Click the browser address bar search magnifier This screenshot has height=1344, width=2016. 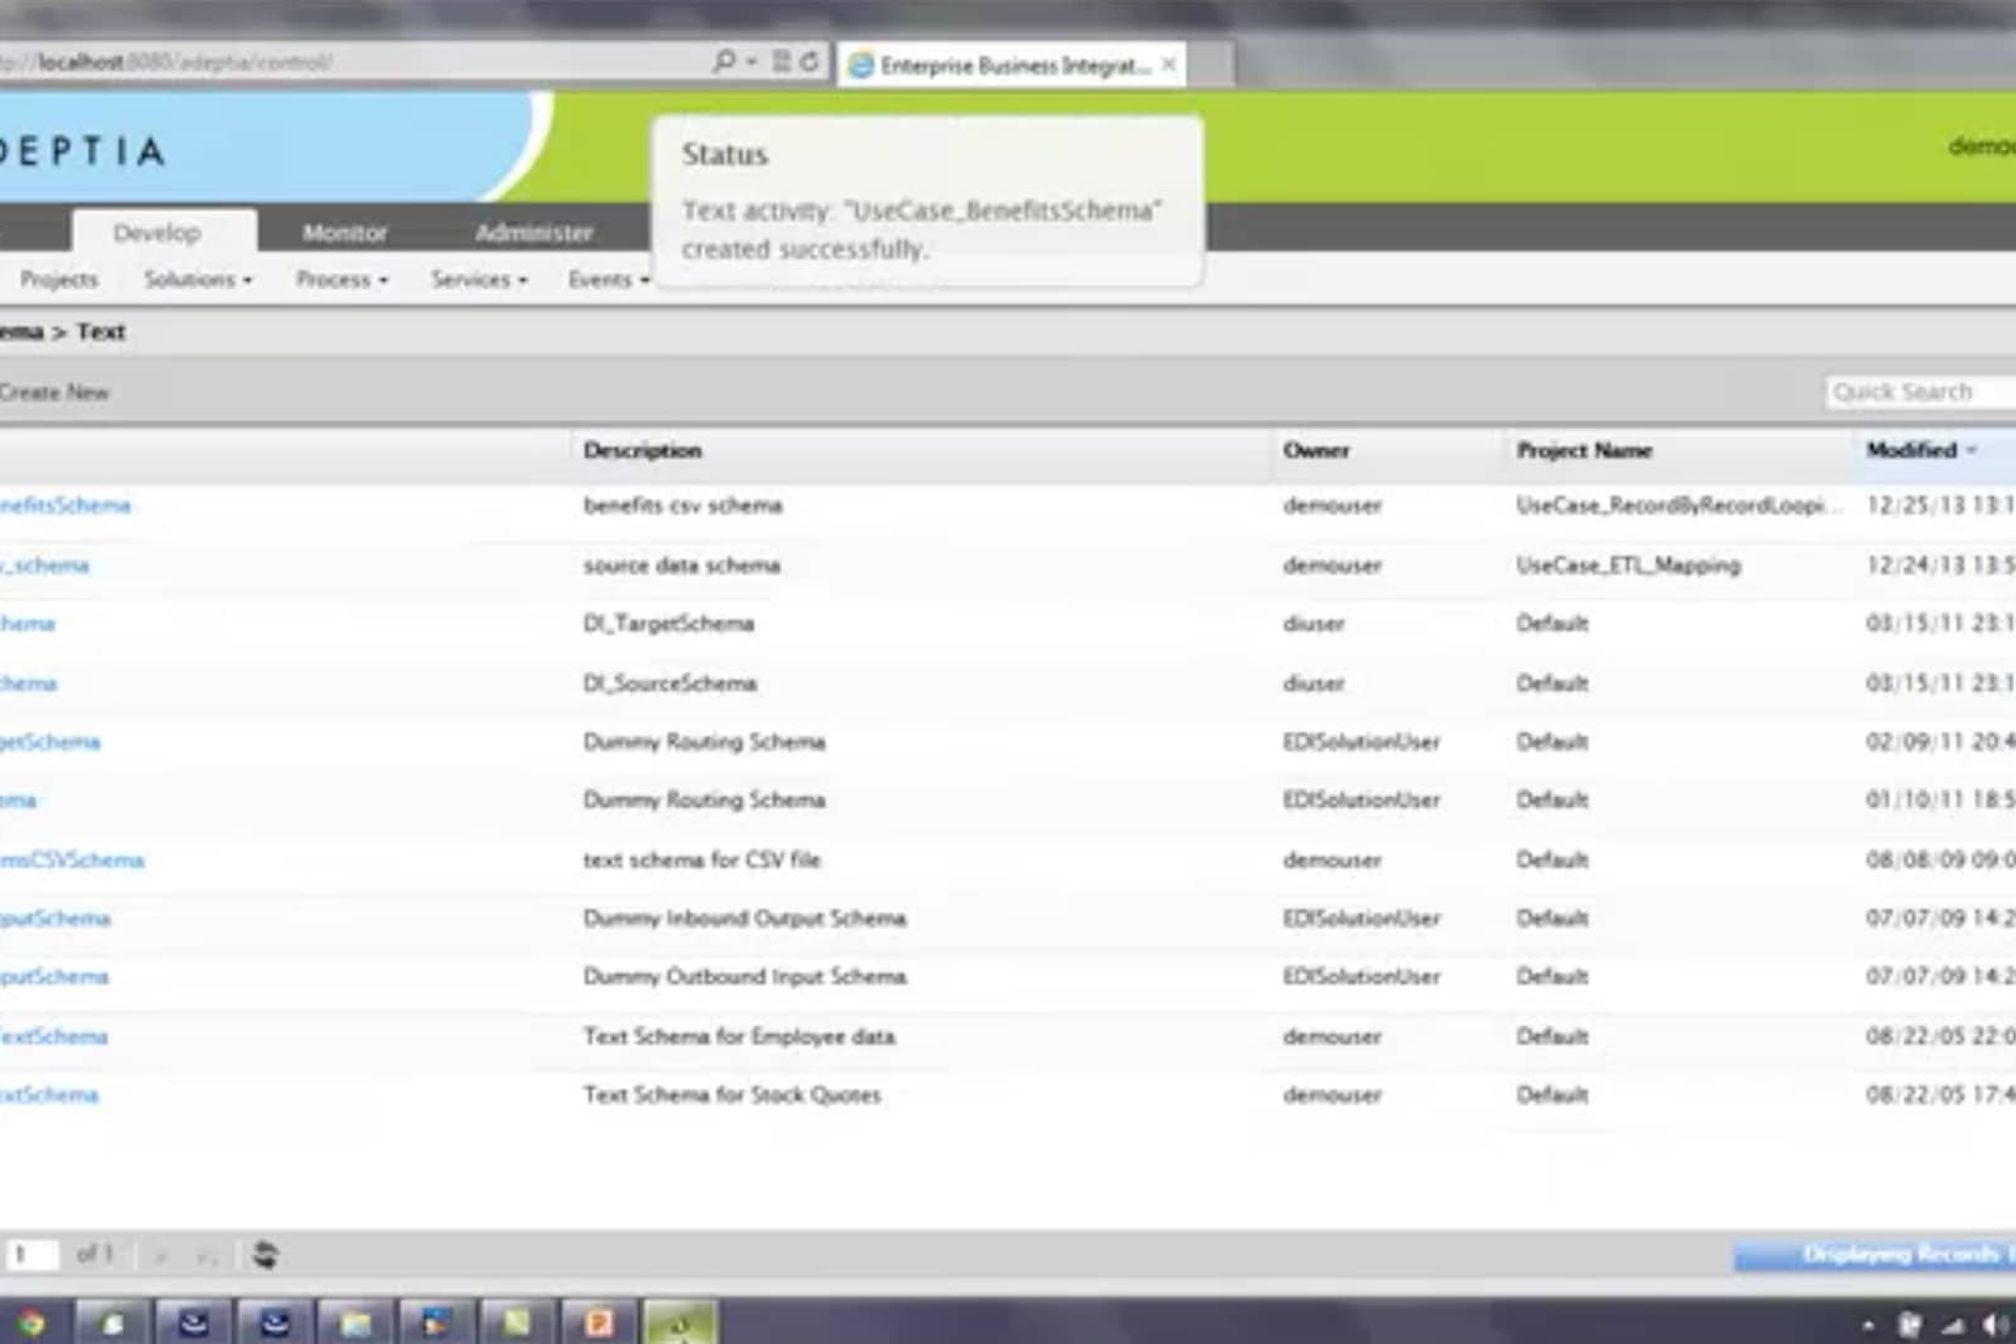click(723, 62)
